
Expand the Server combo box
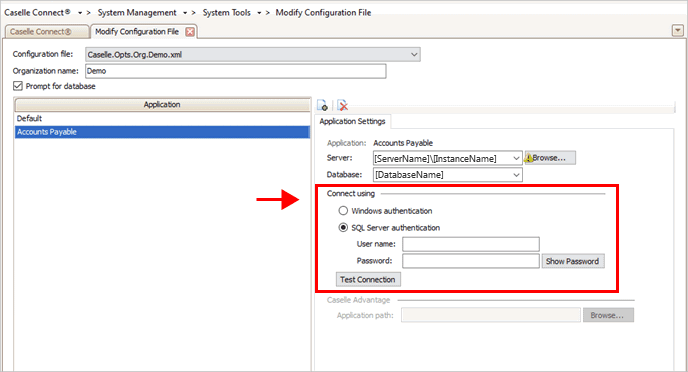tap(516, 158)
